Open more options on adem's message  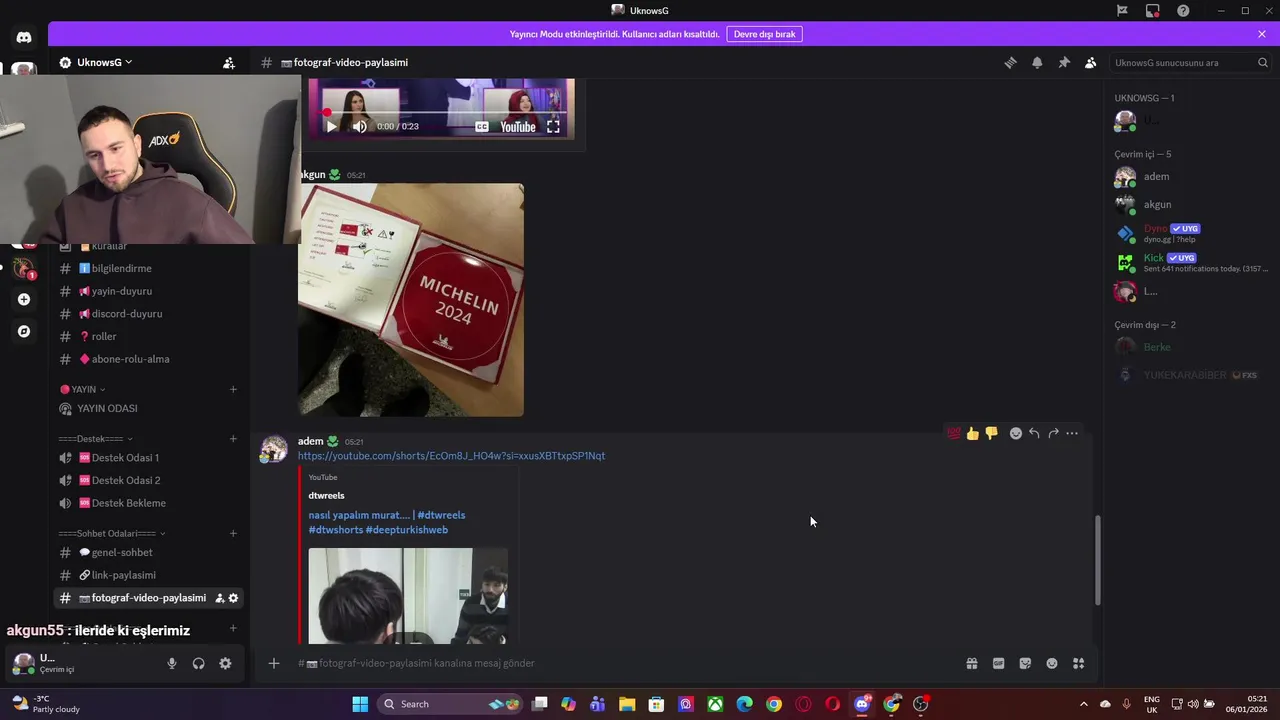[1072, 433]
